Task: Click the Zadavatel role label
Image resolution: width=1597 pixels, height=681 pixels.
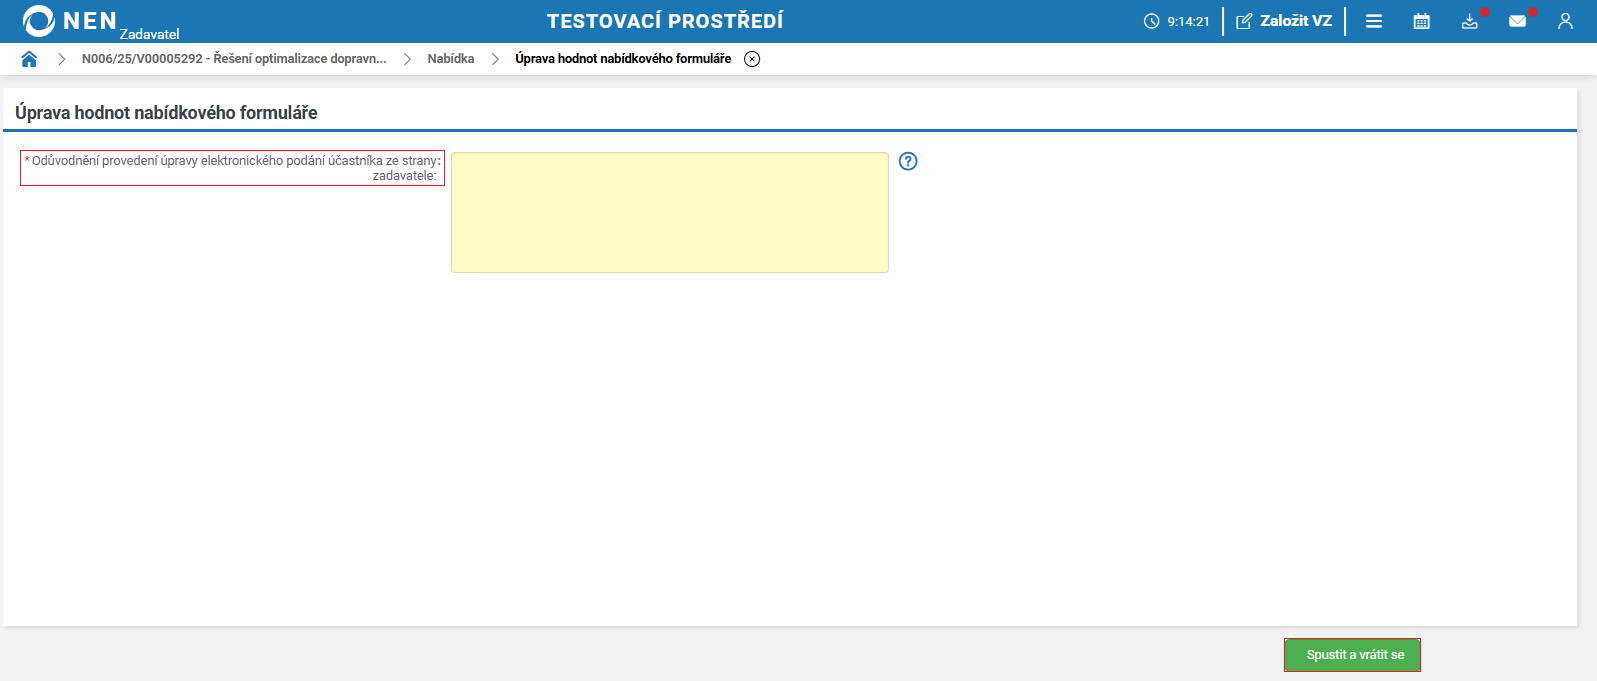Action: (149, 34)
